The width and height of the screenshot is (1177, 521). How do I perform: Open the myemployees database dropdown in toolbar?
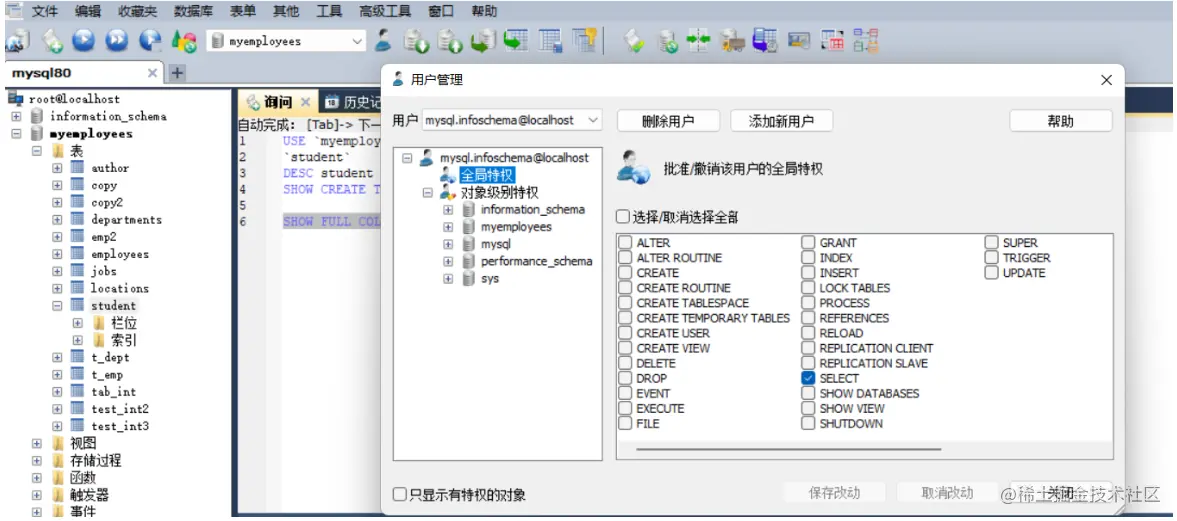pos(286,41)
